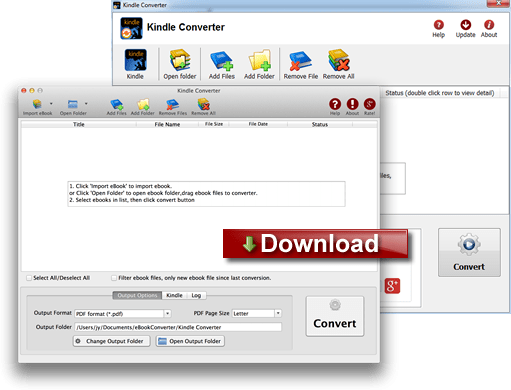Screen dimensions: 511x390
Task: Open Help in Mac window toolbar
Action: (335, 104)
